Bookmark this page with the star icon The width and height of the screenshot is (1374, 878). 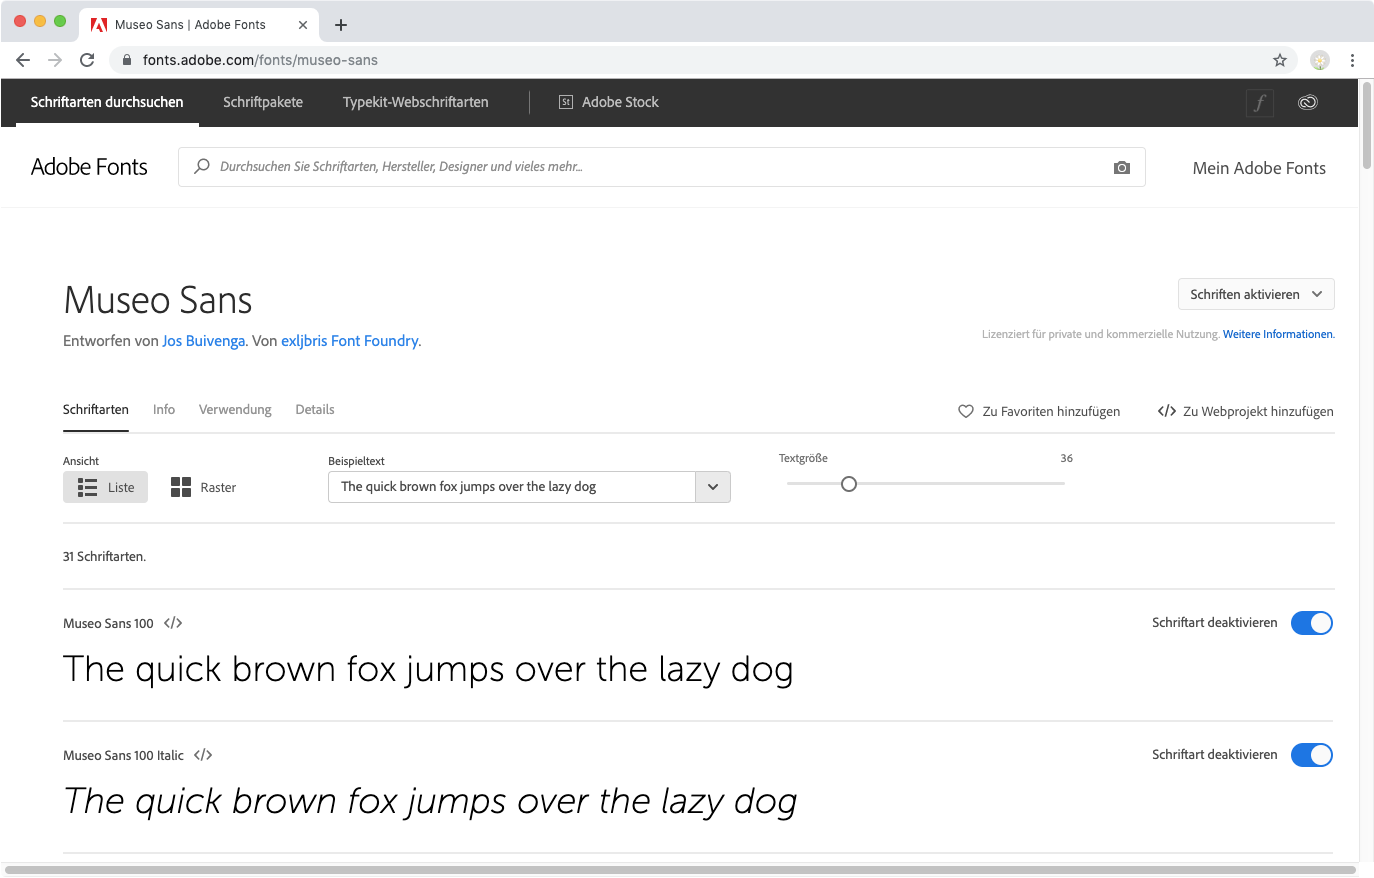pyautogui.click(x=1280, y=60)
